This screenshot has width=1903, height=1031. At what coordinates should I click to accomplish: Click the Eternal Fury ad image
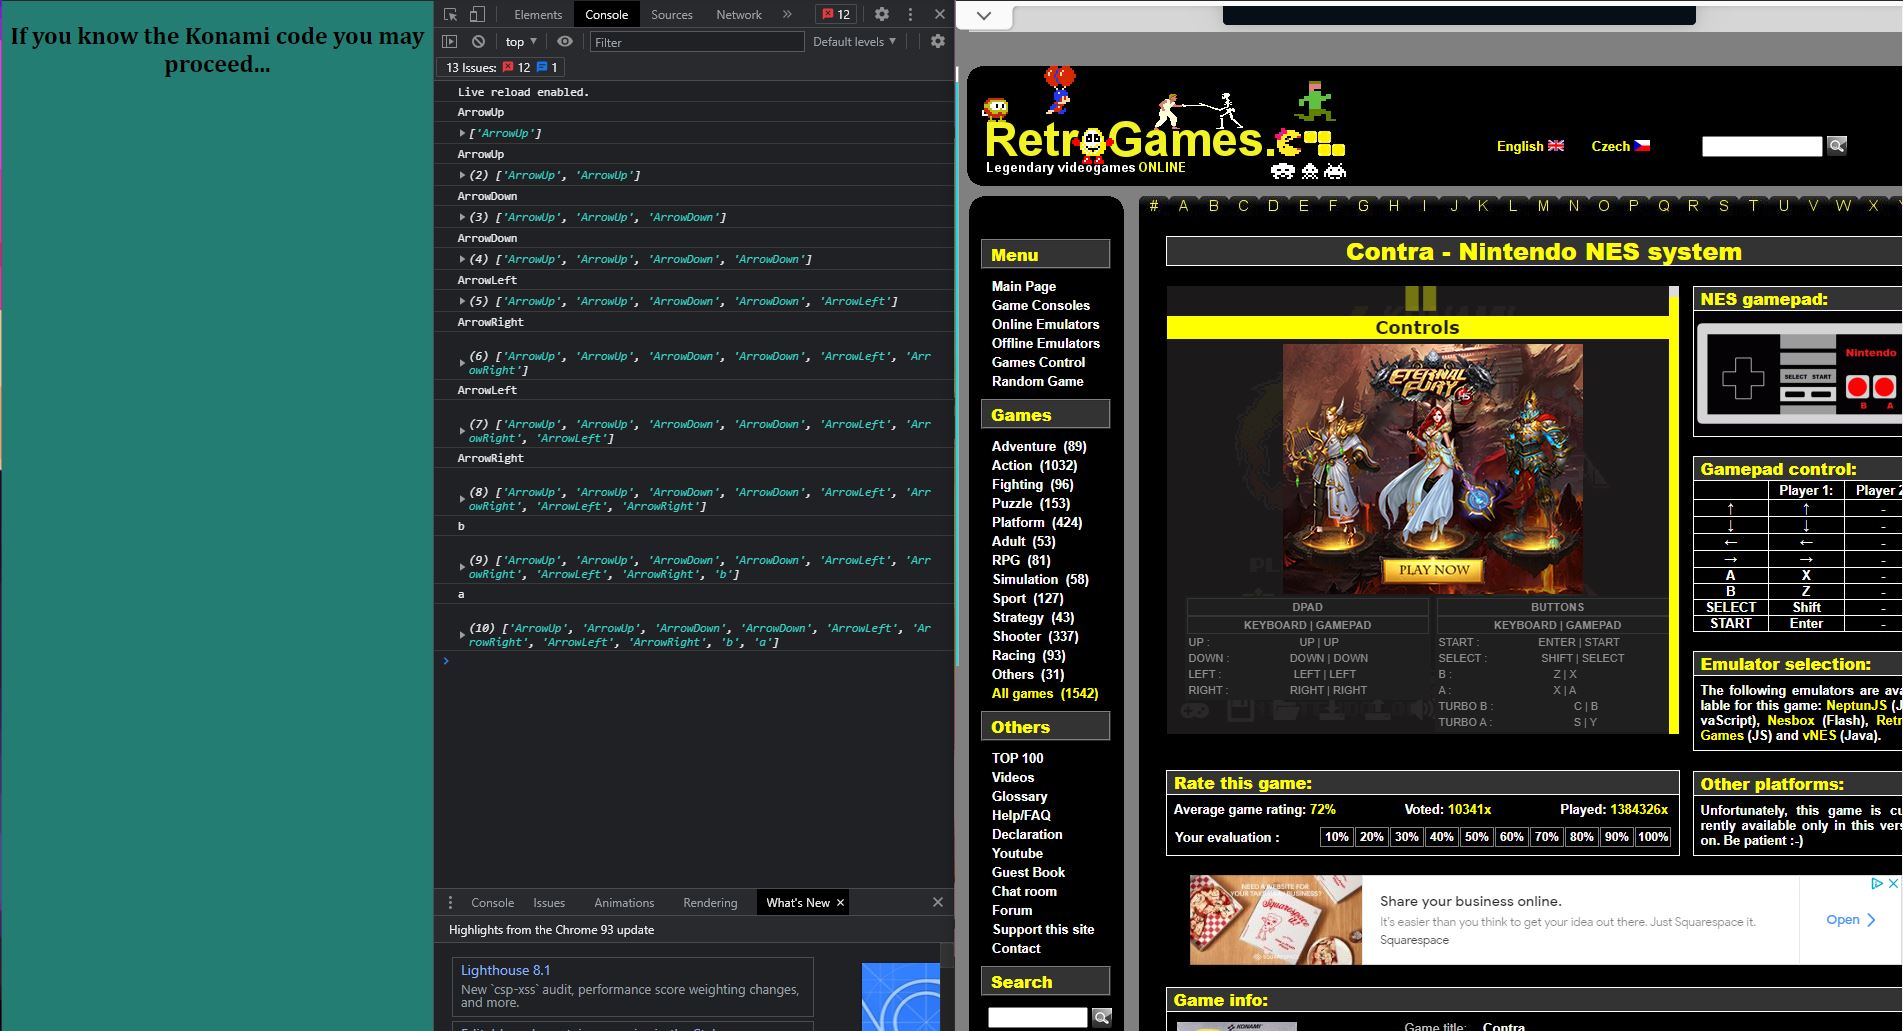[x=1432, y=469]
